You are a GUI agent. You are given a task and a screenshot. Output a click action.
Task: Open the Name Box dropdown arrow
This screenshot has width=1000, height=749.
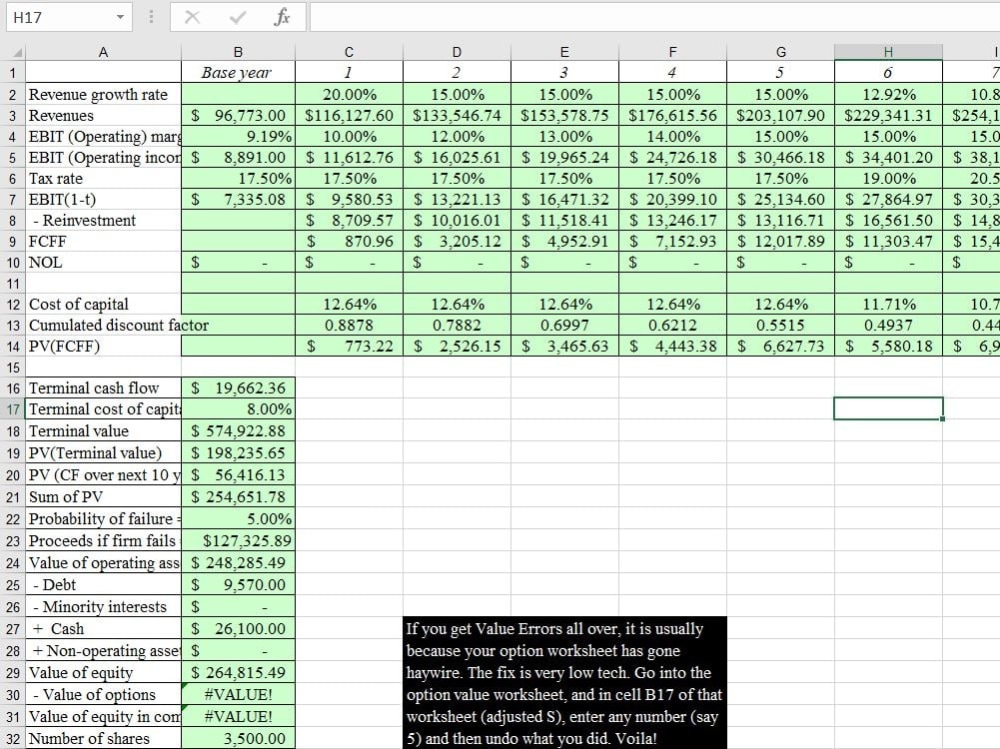[120, 17]
